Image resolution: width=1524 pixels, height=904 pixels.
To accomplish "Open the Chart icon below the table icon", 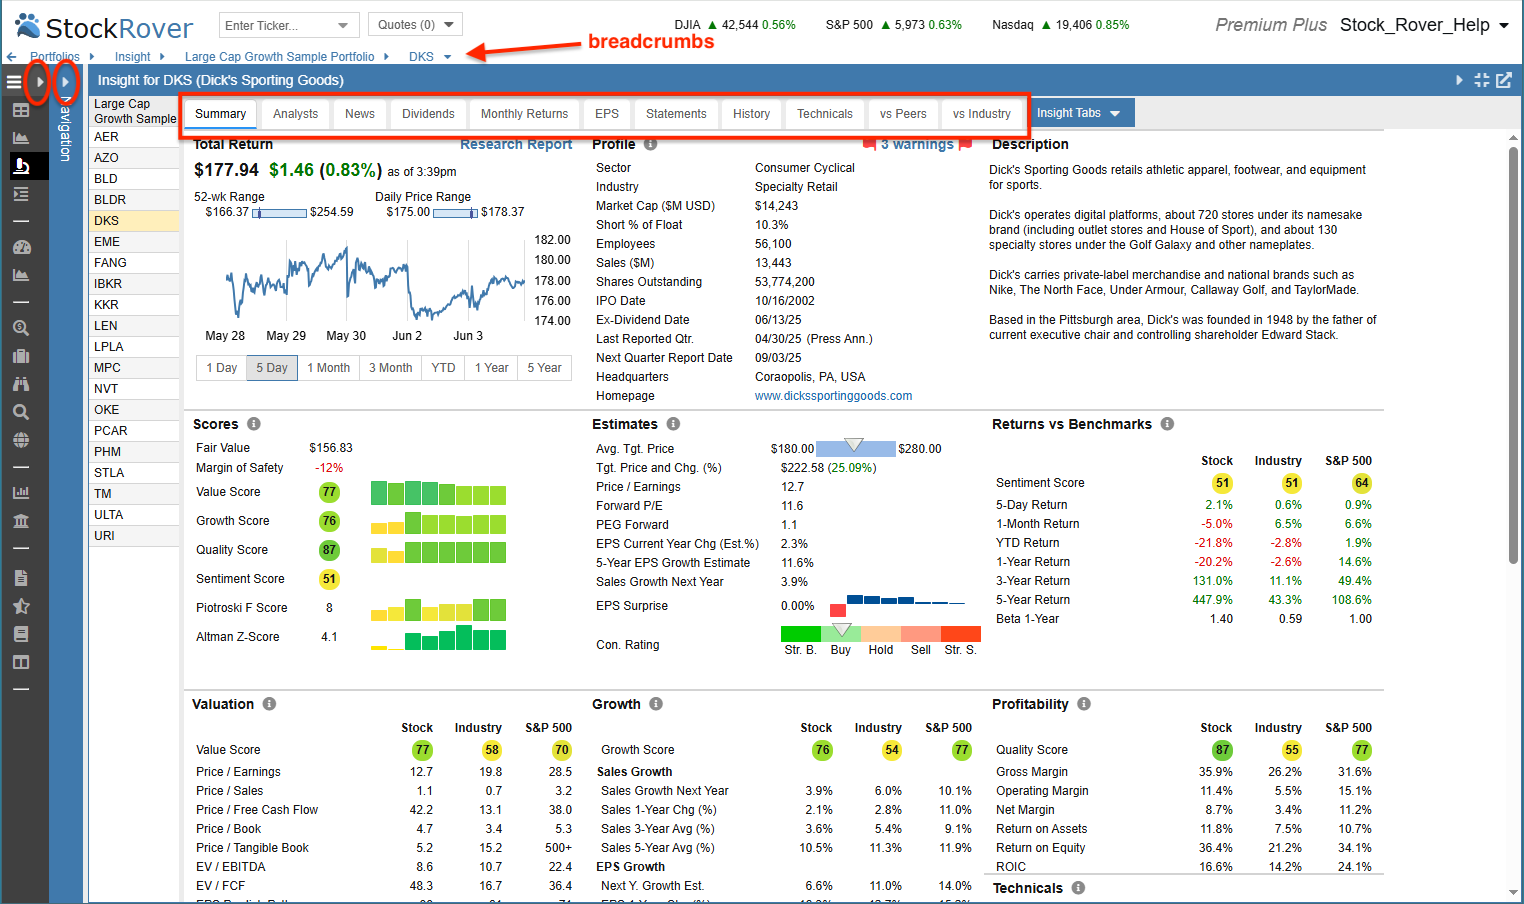I will (20, 138).
